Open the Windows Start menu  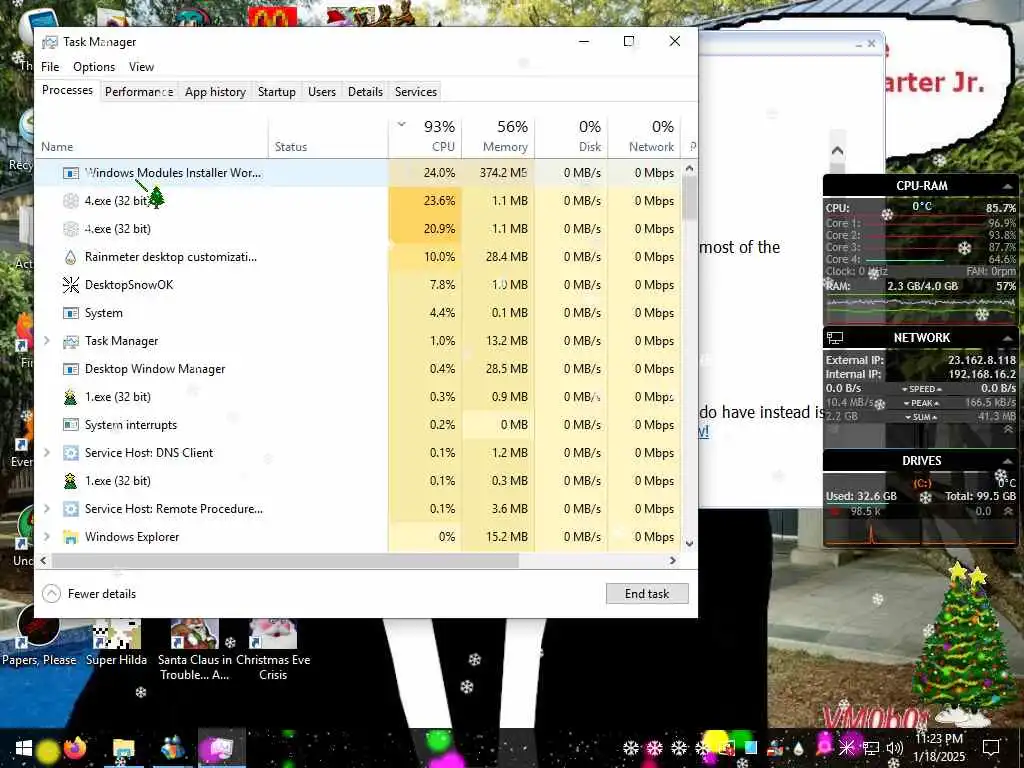point(24,748)
